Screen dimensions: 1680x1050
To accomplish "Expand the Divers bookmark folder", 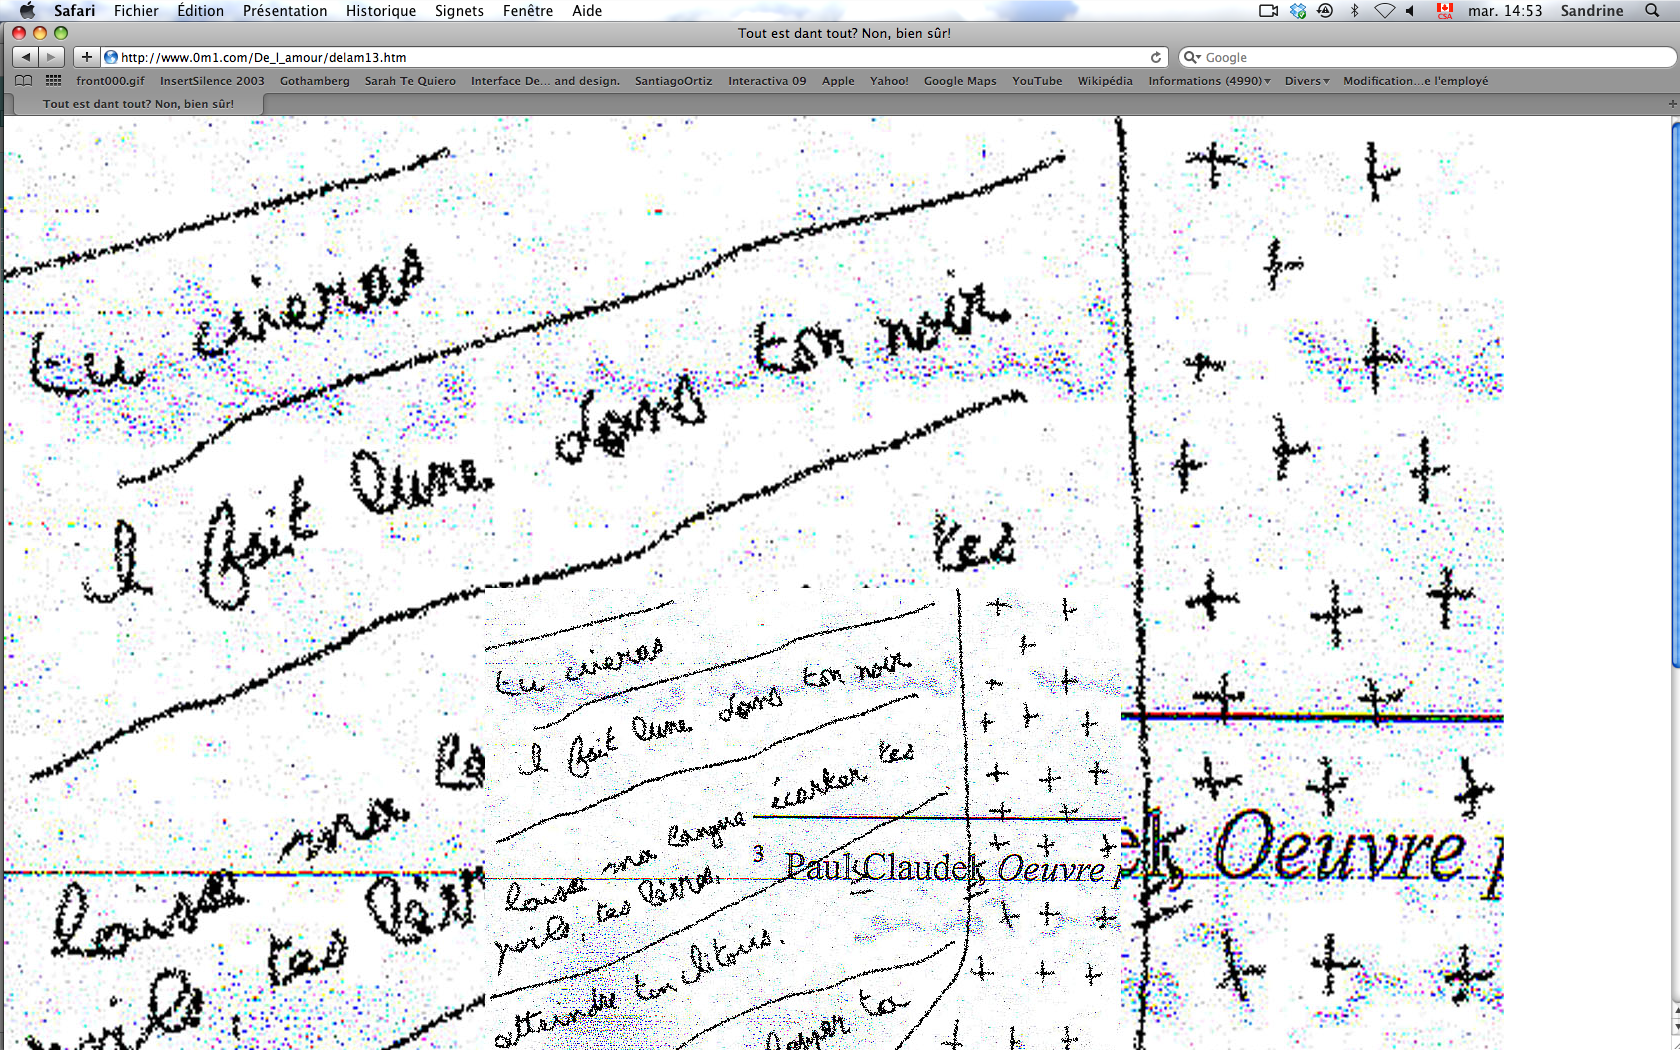I will pos(1307,81).
